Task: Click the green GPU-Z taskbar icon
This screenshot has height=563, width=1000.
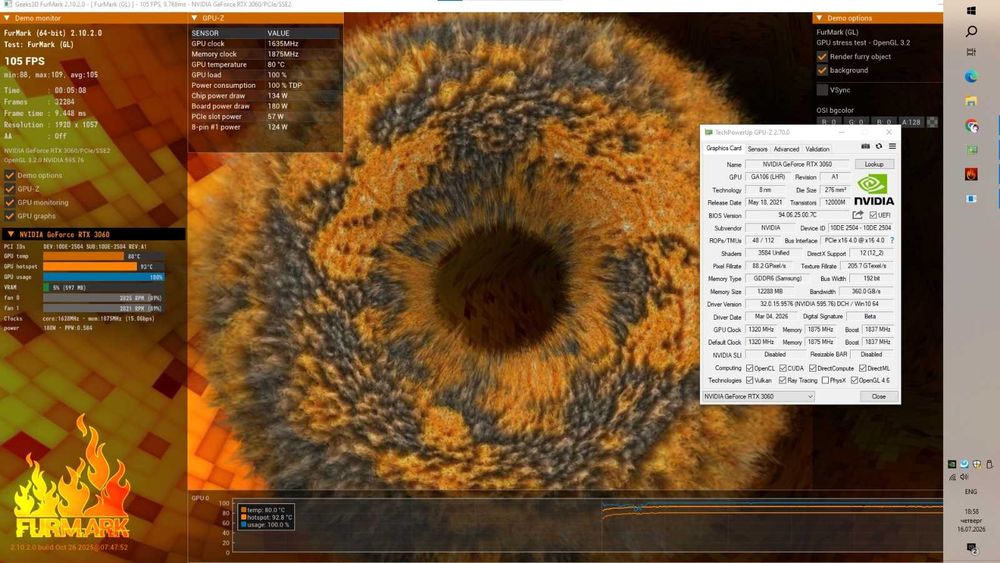Action: coord(971,150)
